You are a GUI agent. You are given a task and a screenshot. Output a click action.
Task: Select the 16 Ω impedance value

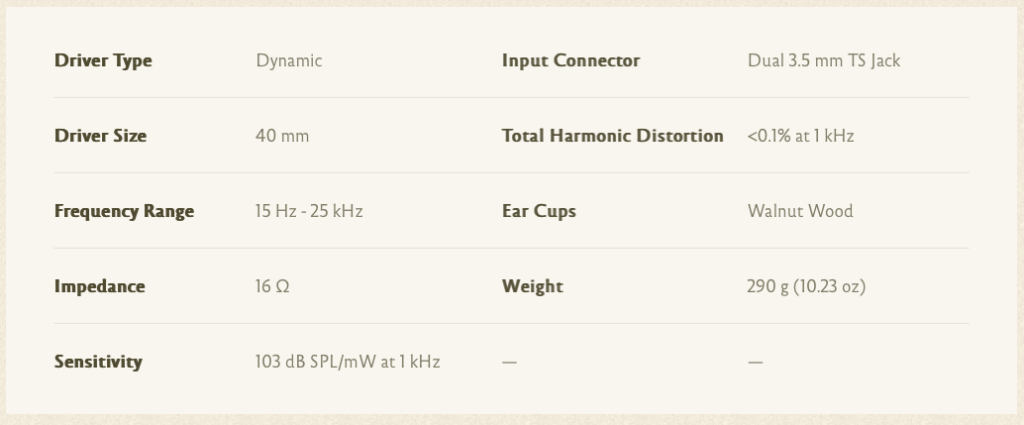click(273, 286)
